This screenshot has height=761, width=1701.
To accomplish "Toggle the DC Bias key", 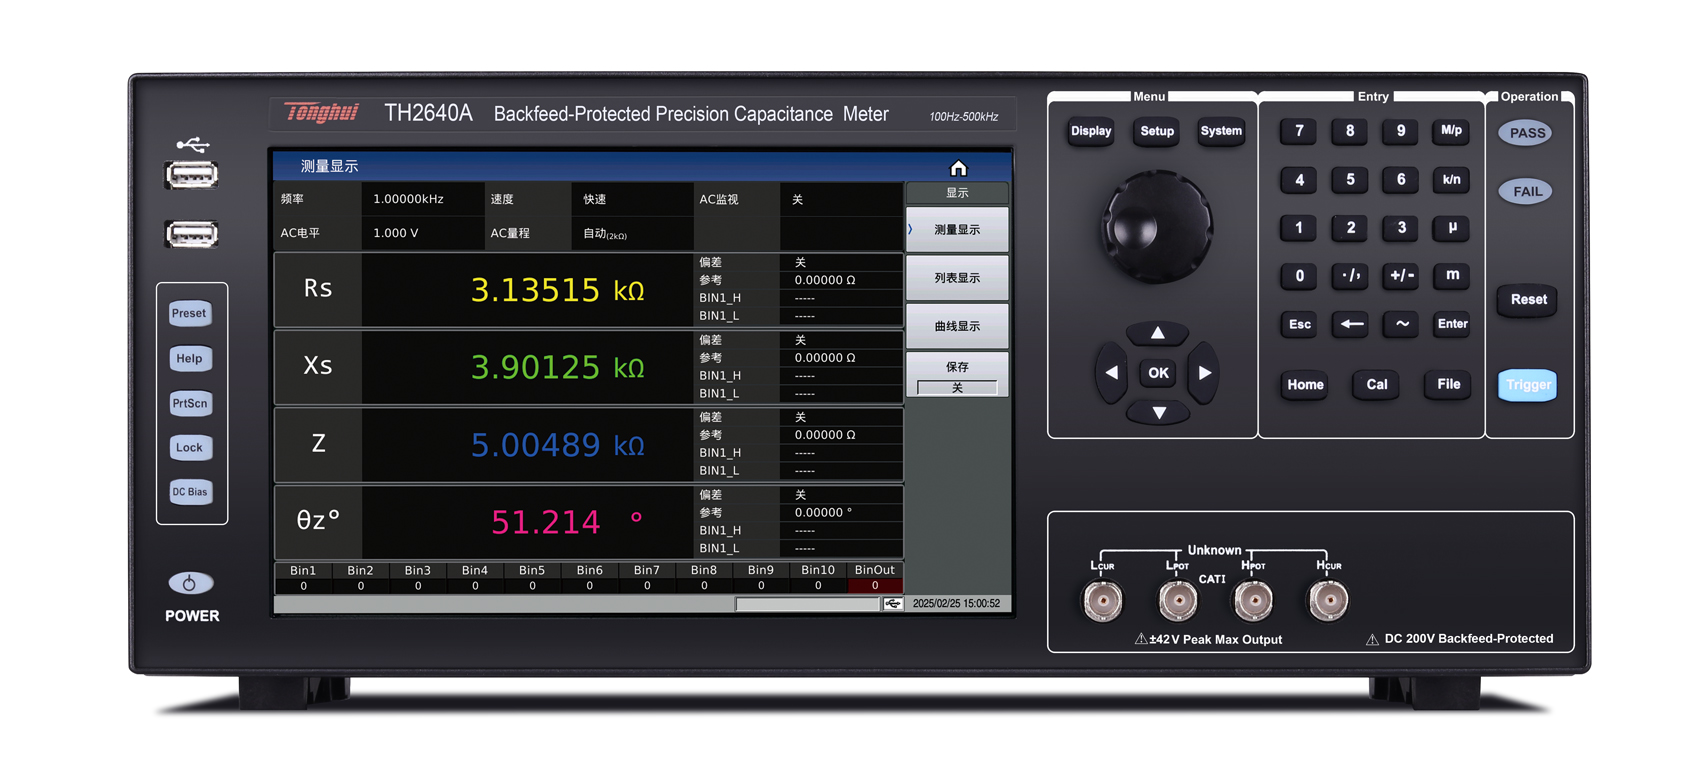I will tap(189, 492).
